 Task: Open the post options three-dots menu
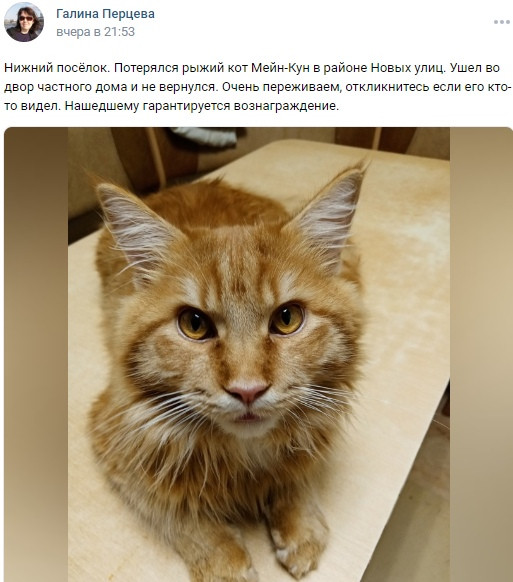[x=501, y=22]
